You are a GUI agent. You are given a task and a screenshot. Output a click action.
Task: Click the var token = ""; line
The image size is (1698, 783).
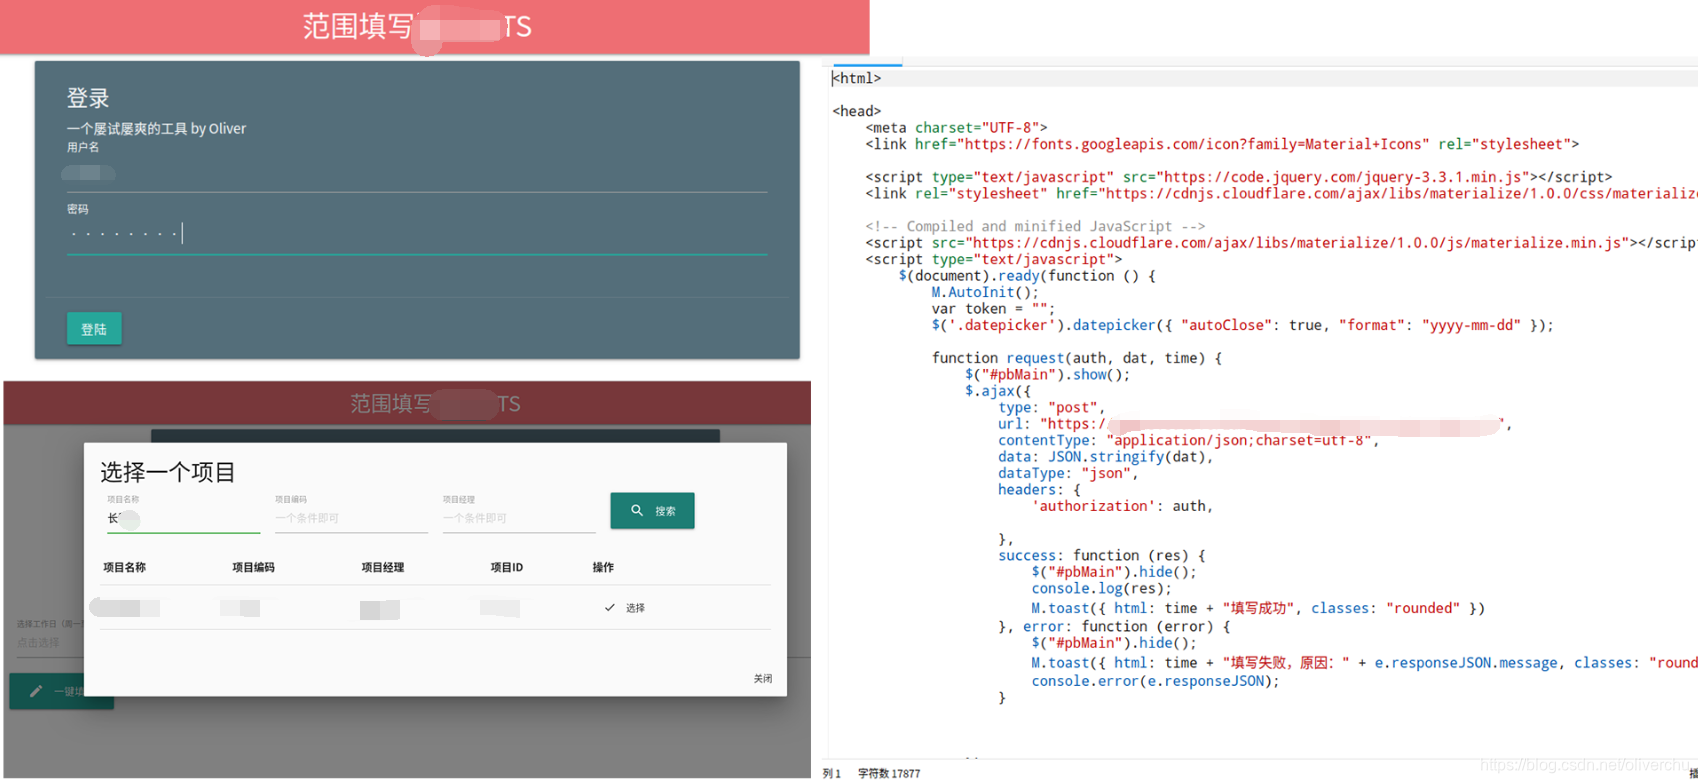point(993,309)
